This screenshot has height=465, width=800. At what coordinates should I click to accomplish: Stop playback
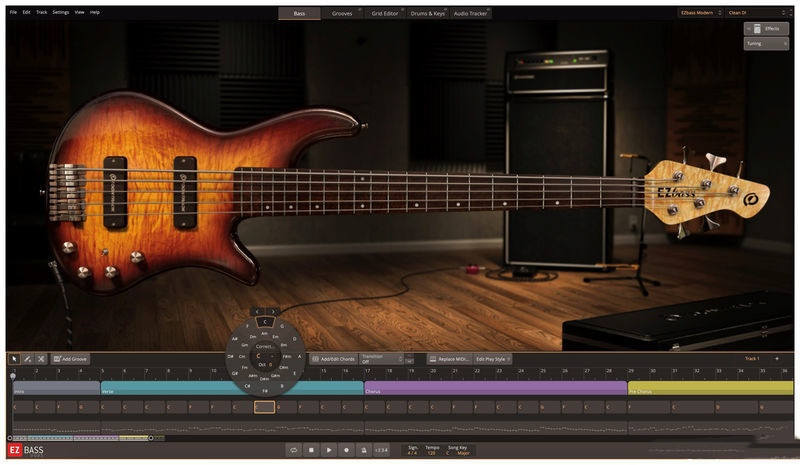311,450
